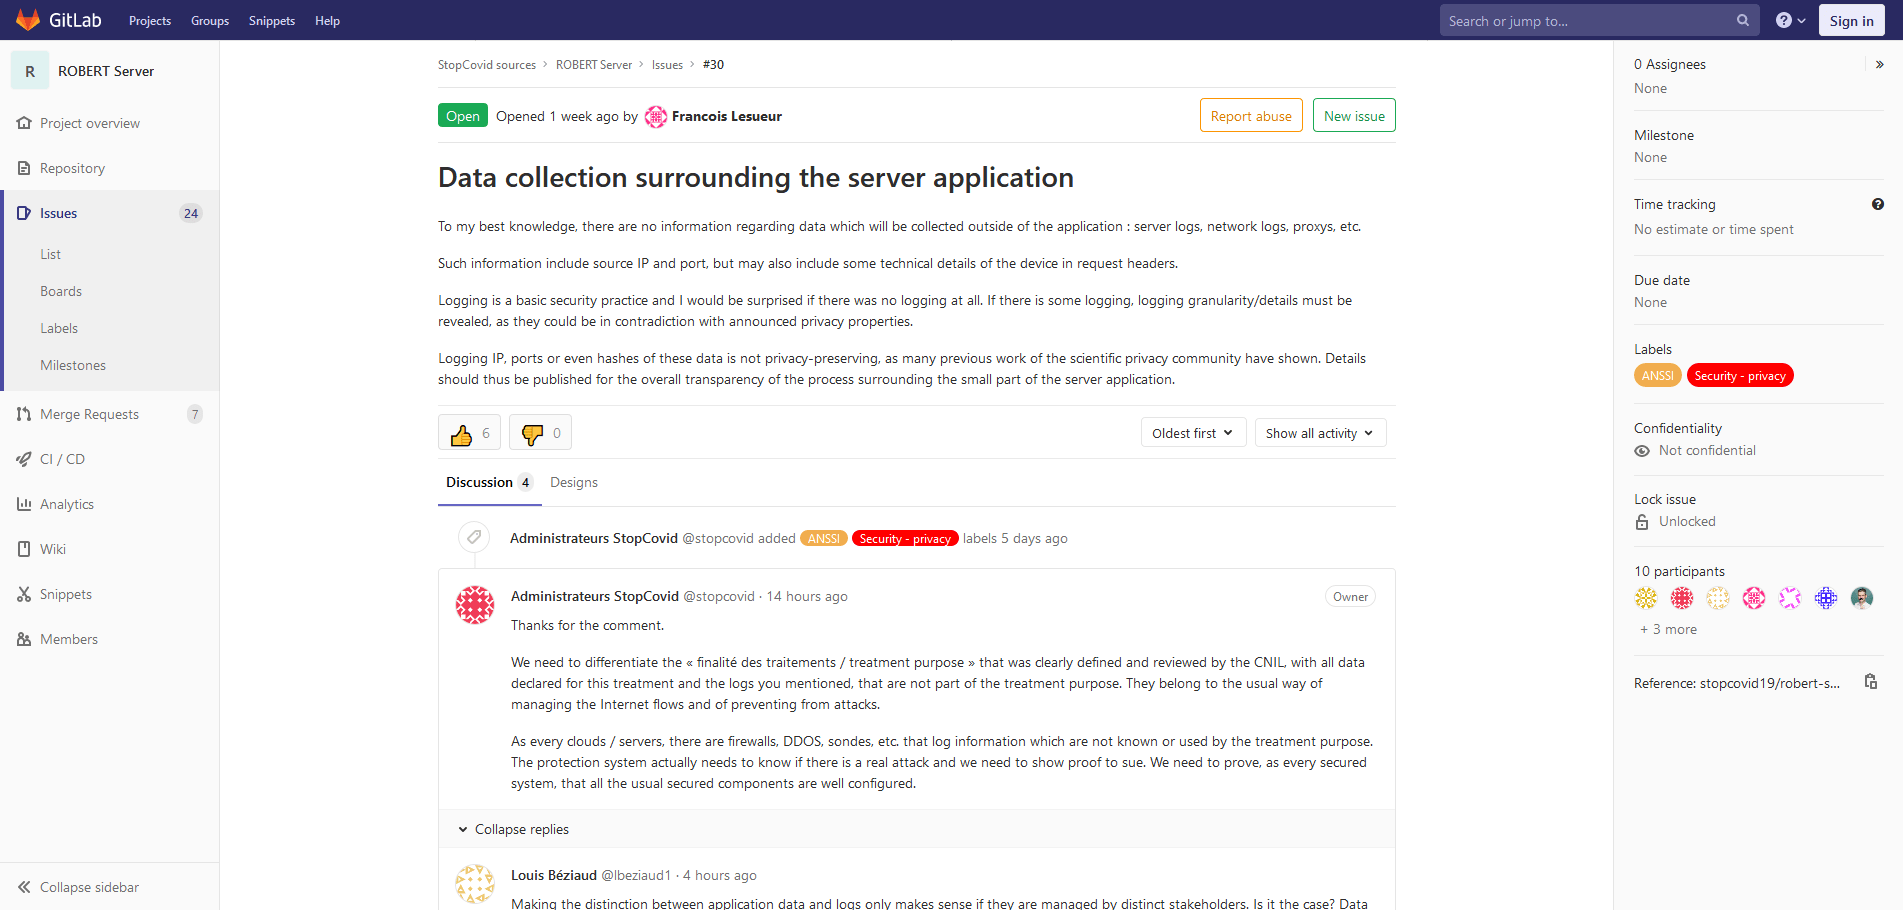
Task: Click the Issues icon in the sidebar
Action: tap(24, 213)
